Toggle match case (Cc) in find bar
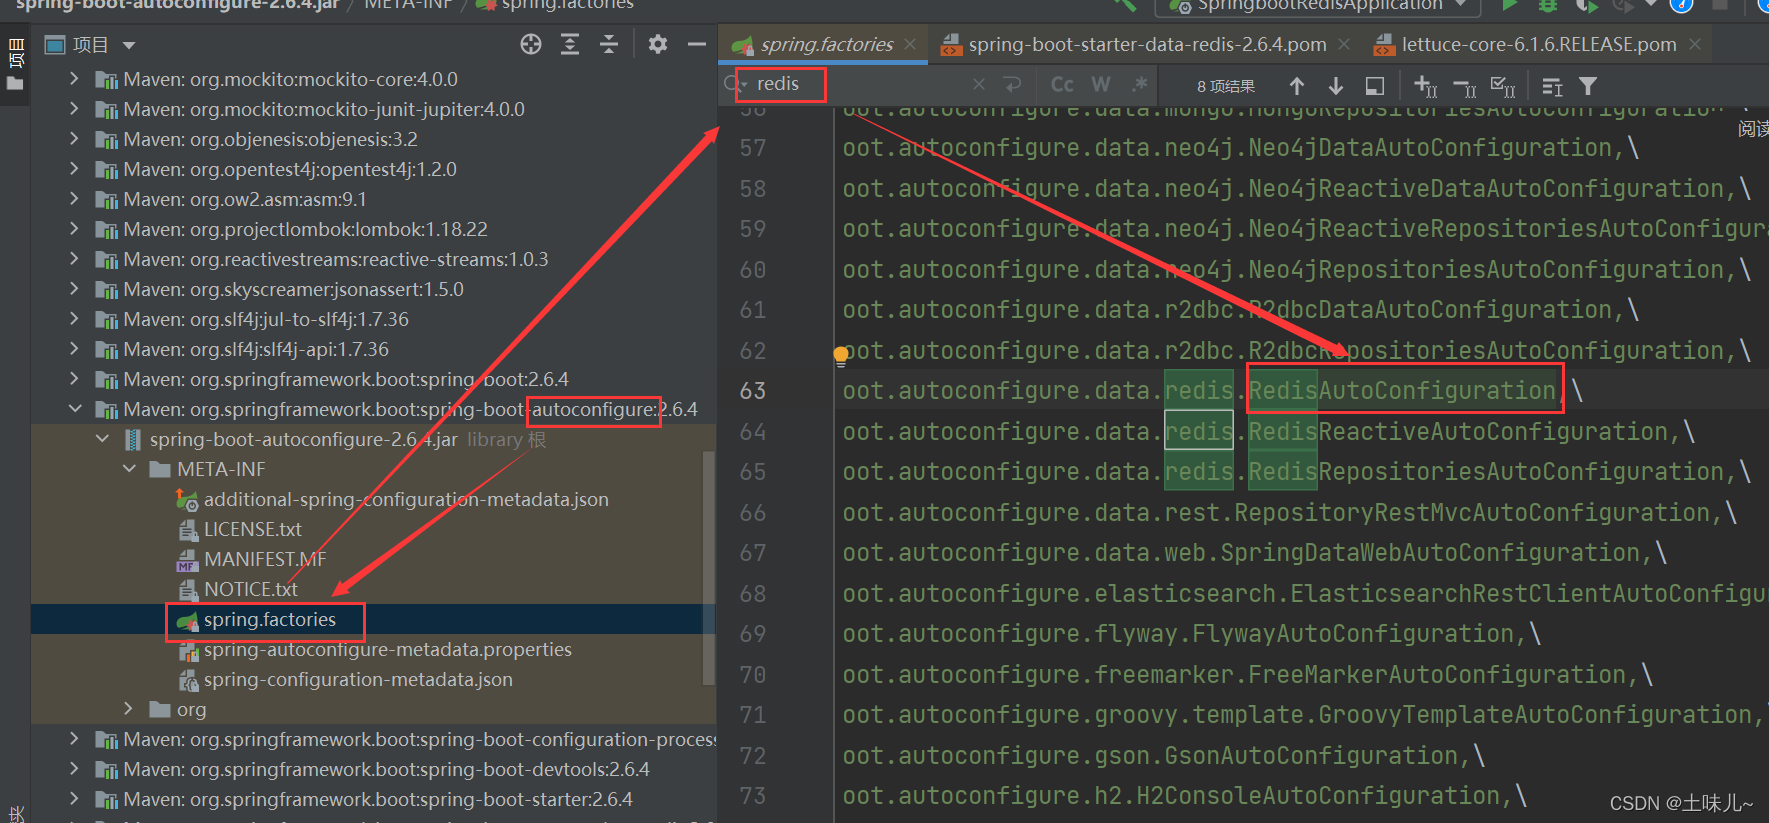1769x823 pixels. point(1062,85)
